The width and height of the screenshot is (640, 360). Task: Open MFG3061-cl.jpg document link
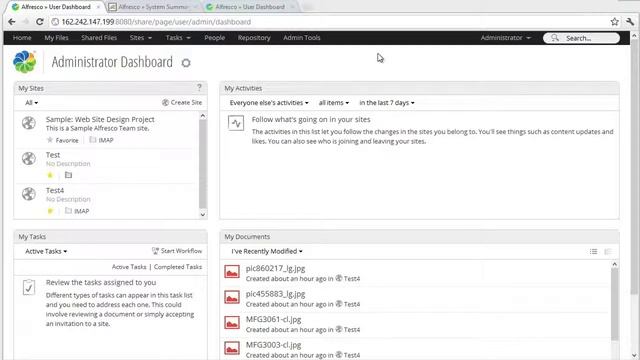[273, 319]
